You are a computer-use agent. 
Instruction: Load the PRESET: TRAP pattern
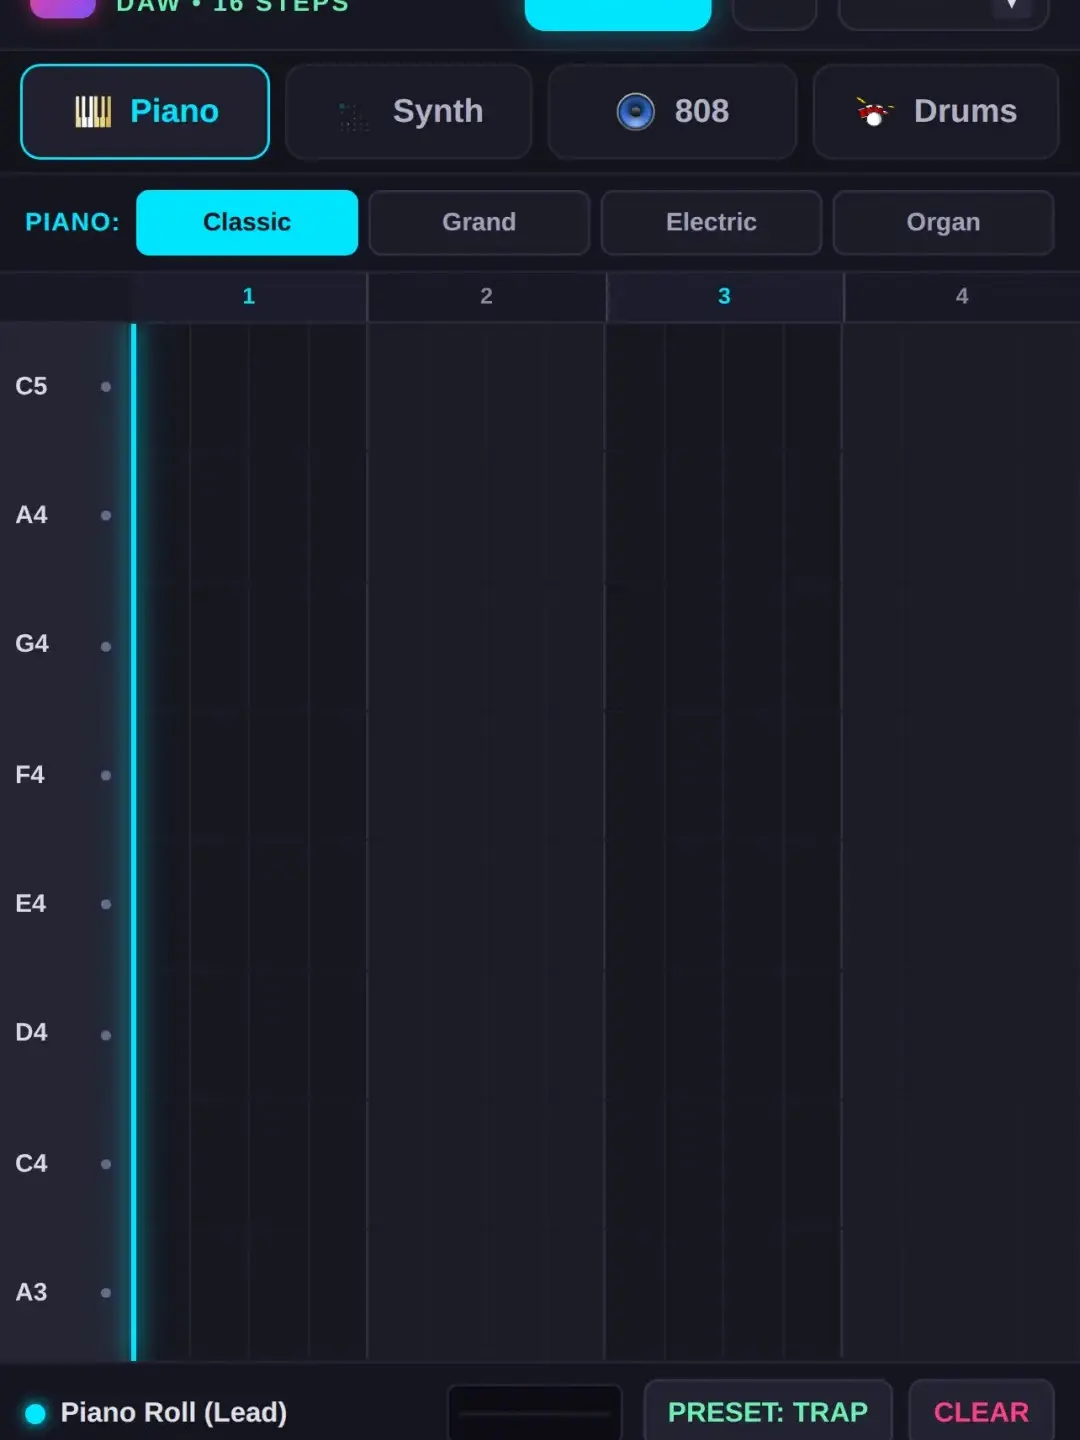[768, 1411]
